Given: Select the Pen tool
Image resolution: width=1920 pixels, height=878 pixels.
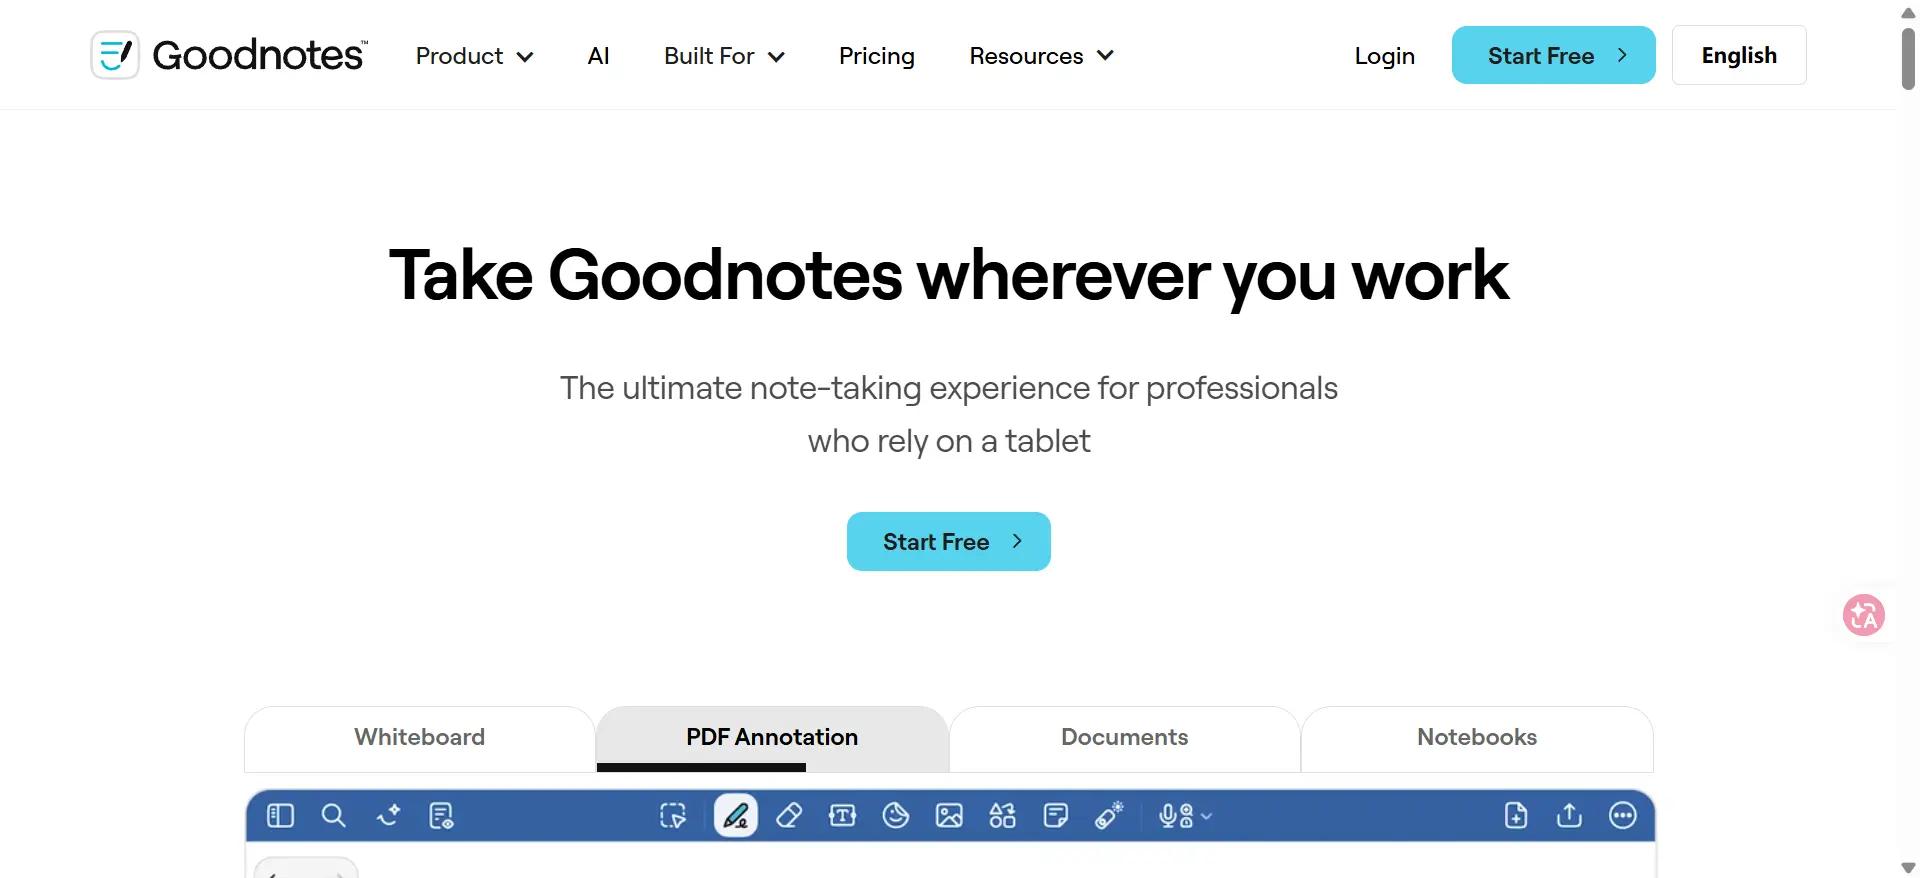Looking at the screenshot, I should tap(736, 816).
